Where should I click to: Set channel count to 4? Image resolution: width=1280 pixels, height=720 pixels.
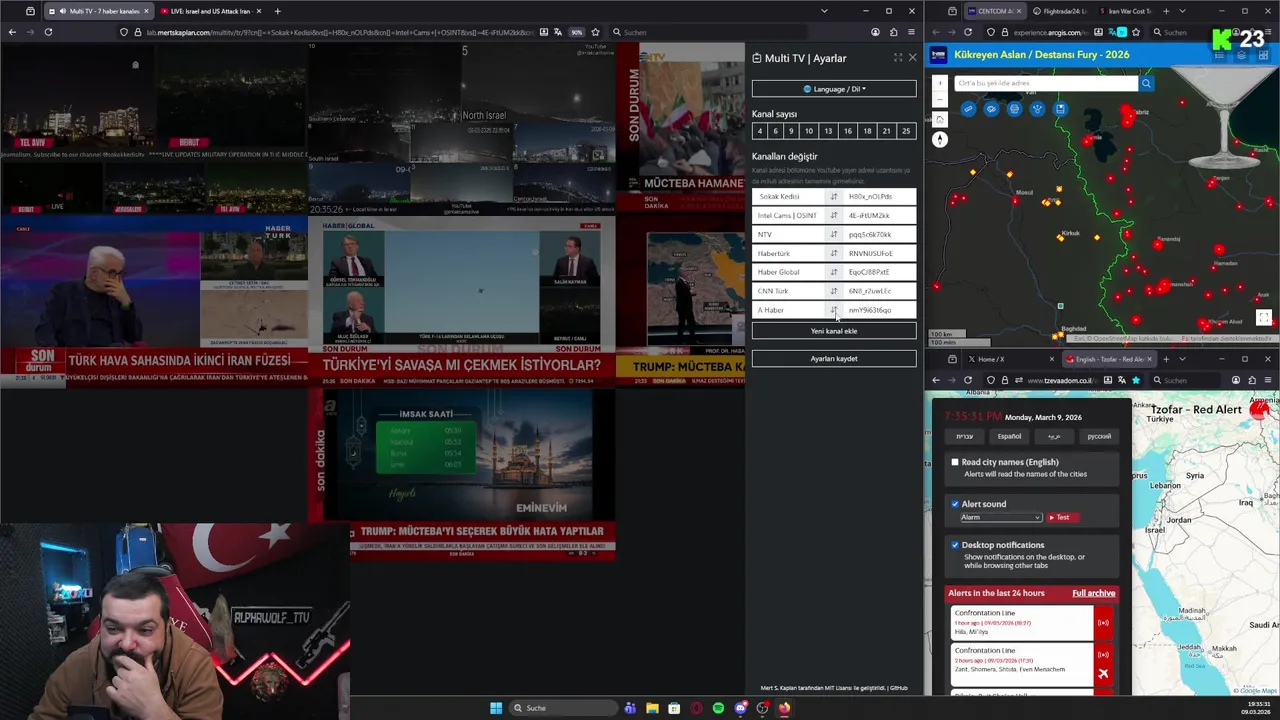[x=760, y=131]
